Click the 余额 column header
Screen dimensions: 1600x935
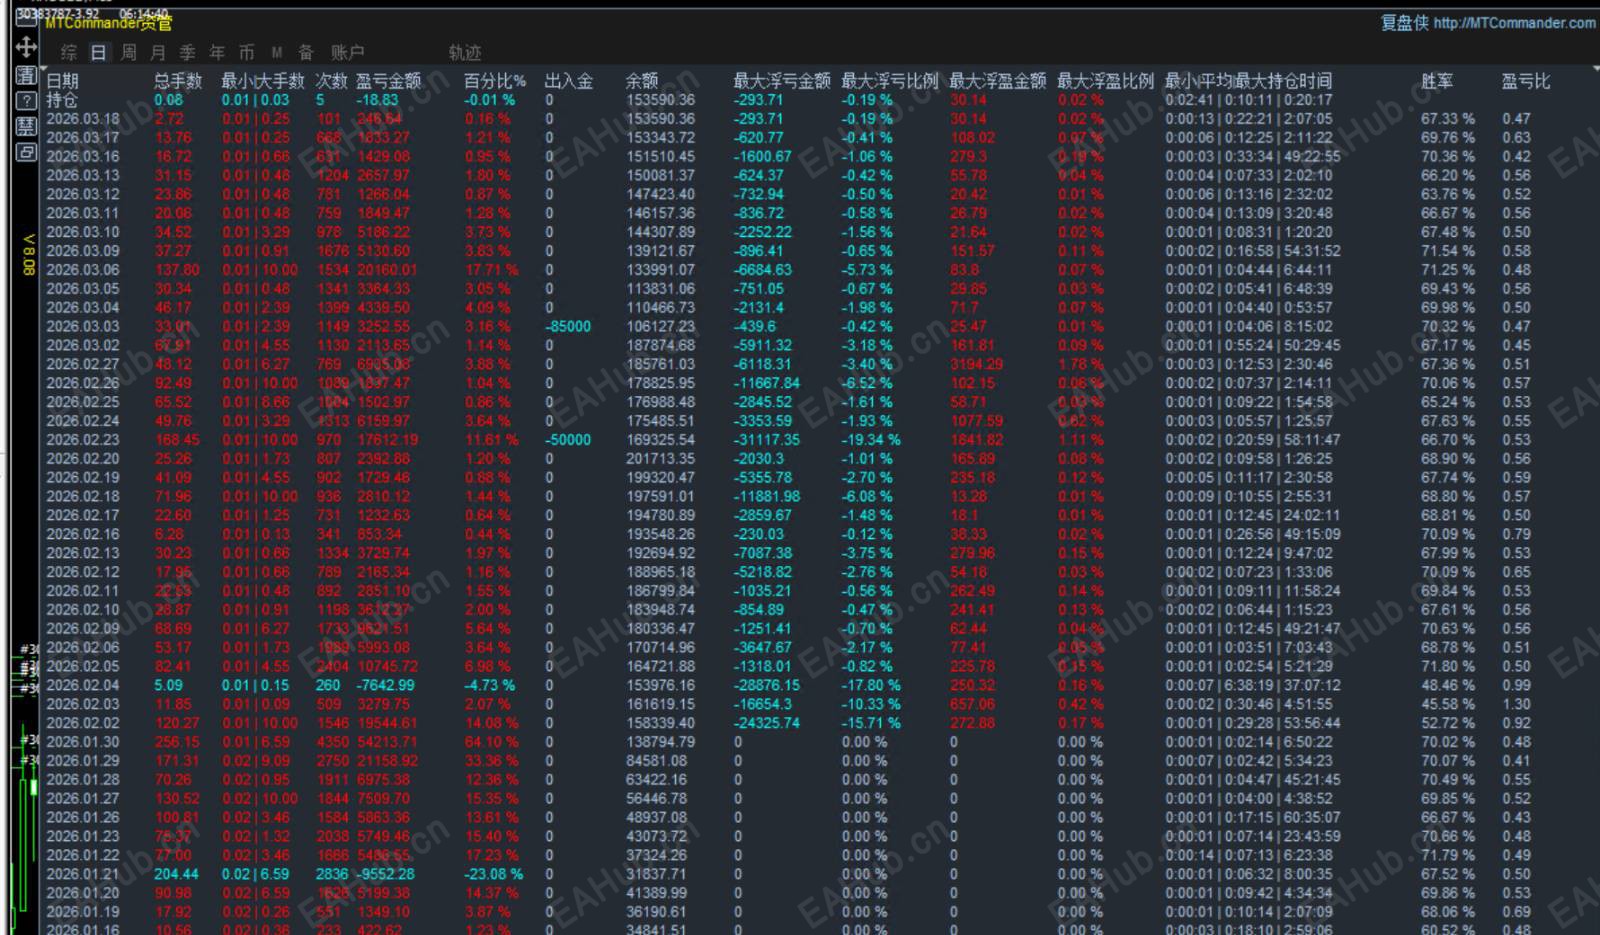(642, 81)
